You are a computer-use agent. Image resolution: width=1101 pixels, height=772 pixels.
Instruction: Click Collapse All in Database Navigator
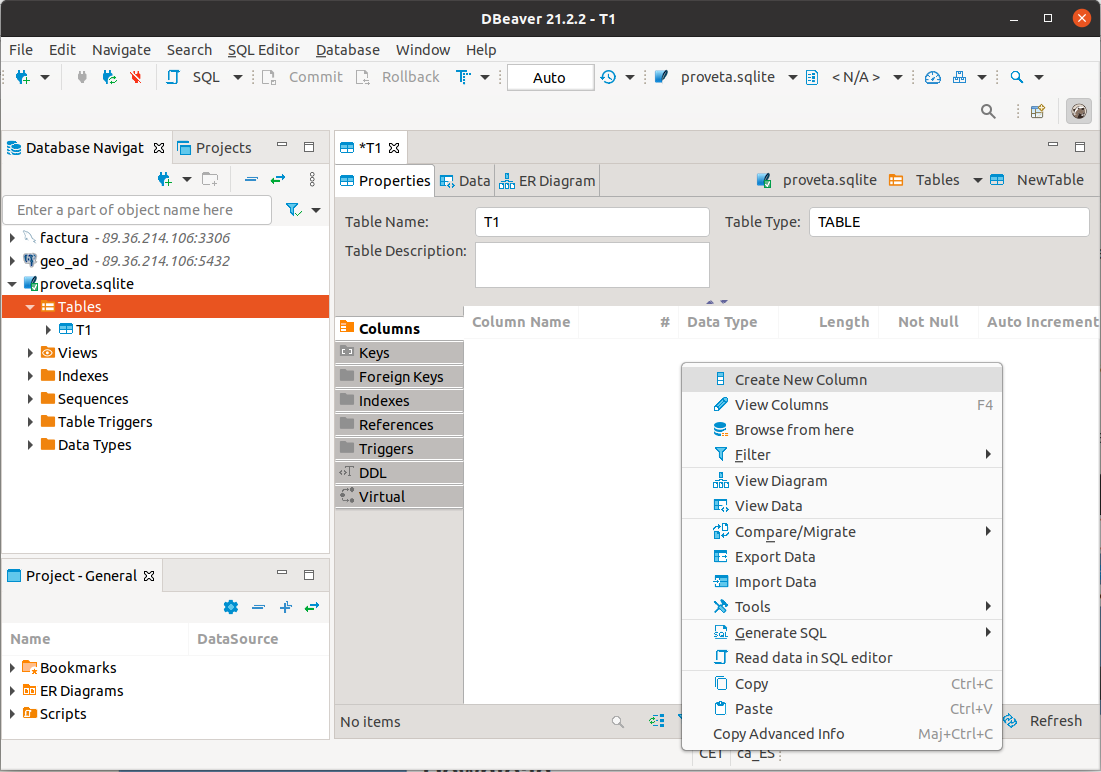(251, 179)
